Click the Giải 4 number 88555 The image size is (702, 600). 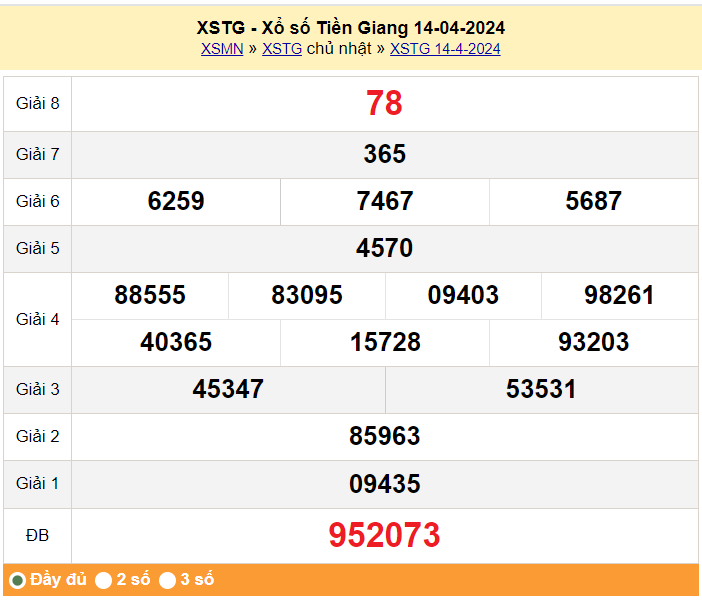[150, 295]
